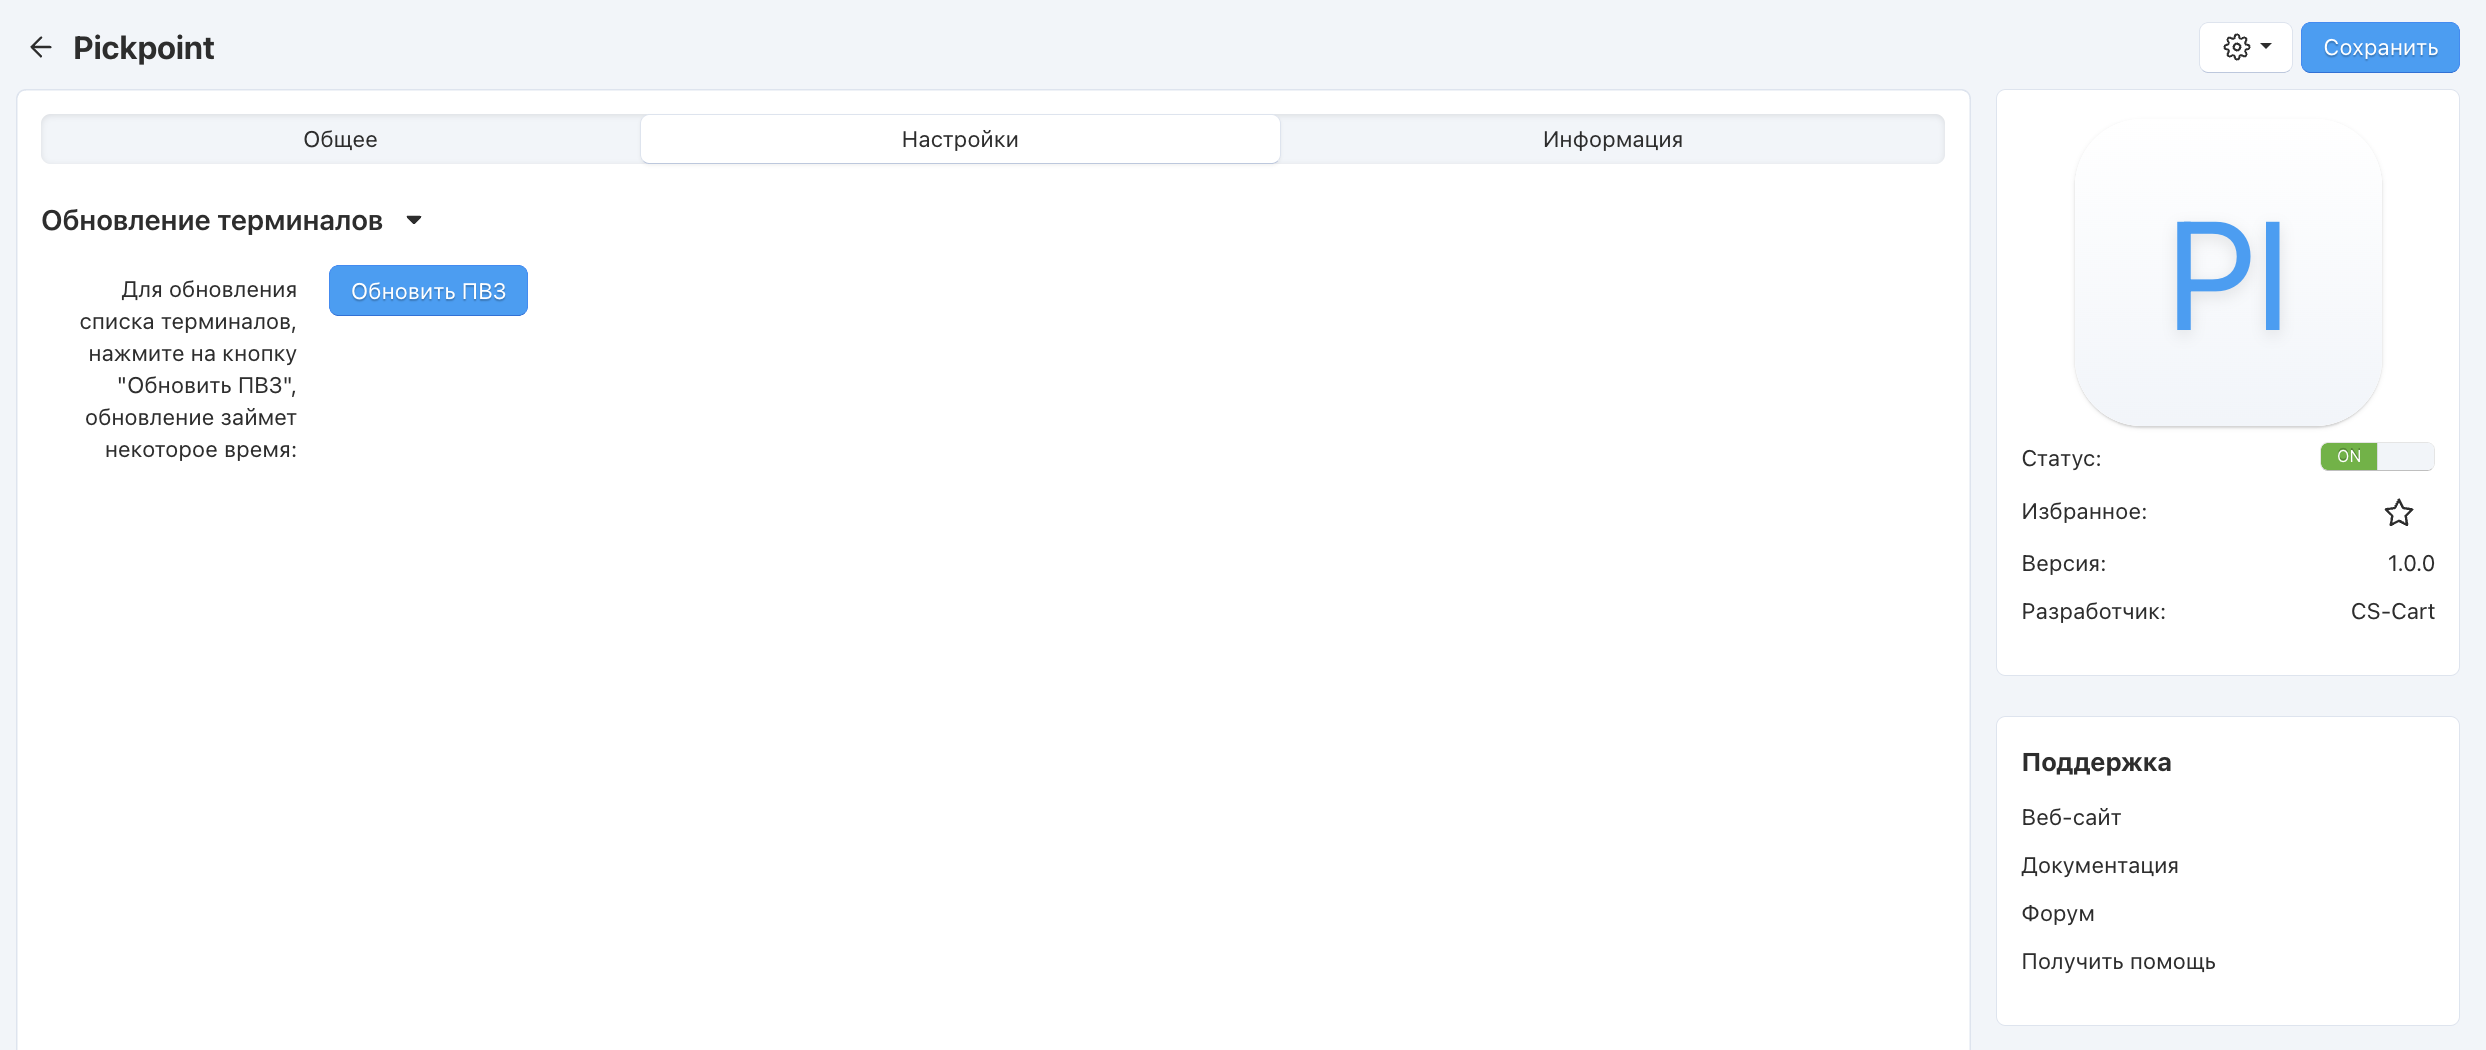This screenshot has width=2486, height=1050.
Task: Click the version number 1.0.0
Action: (2410, 563)
